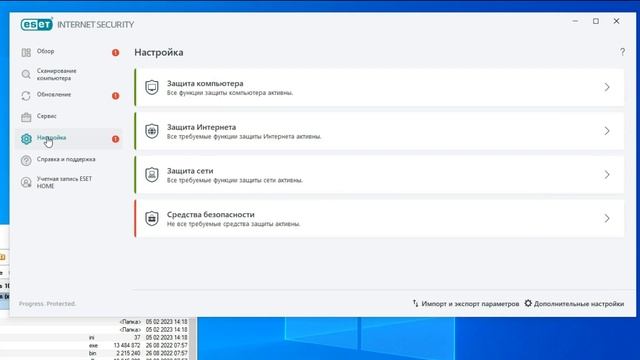Screen dimensions: 640x360
Task: Click the magnifier scan icon in sidebar
Action: tap(26, 74)
